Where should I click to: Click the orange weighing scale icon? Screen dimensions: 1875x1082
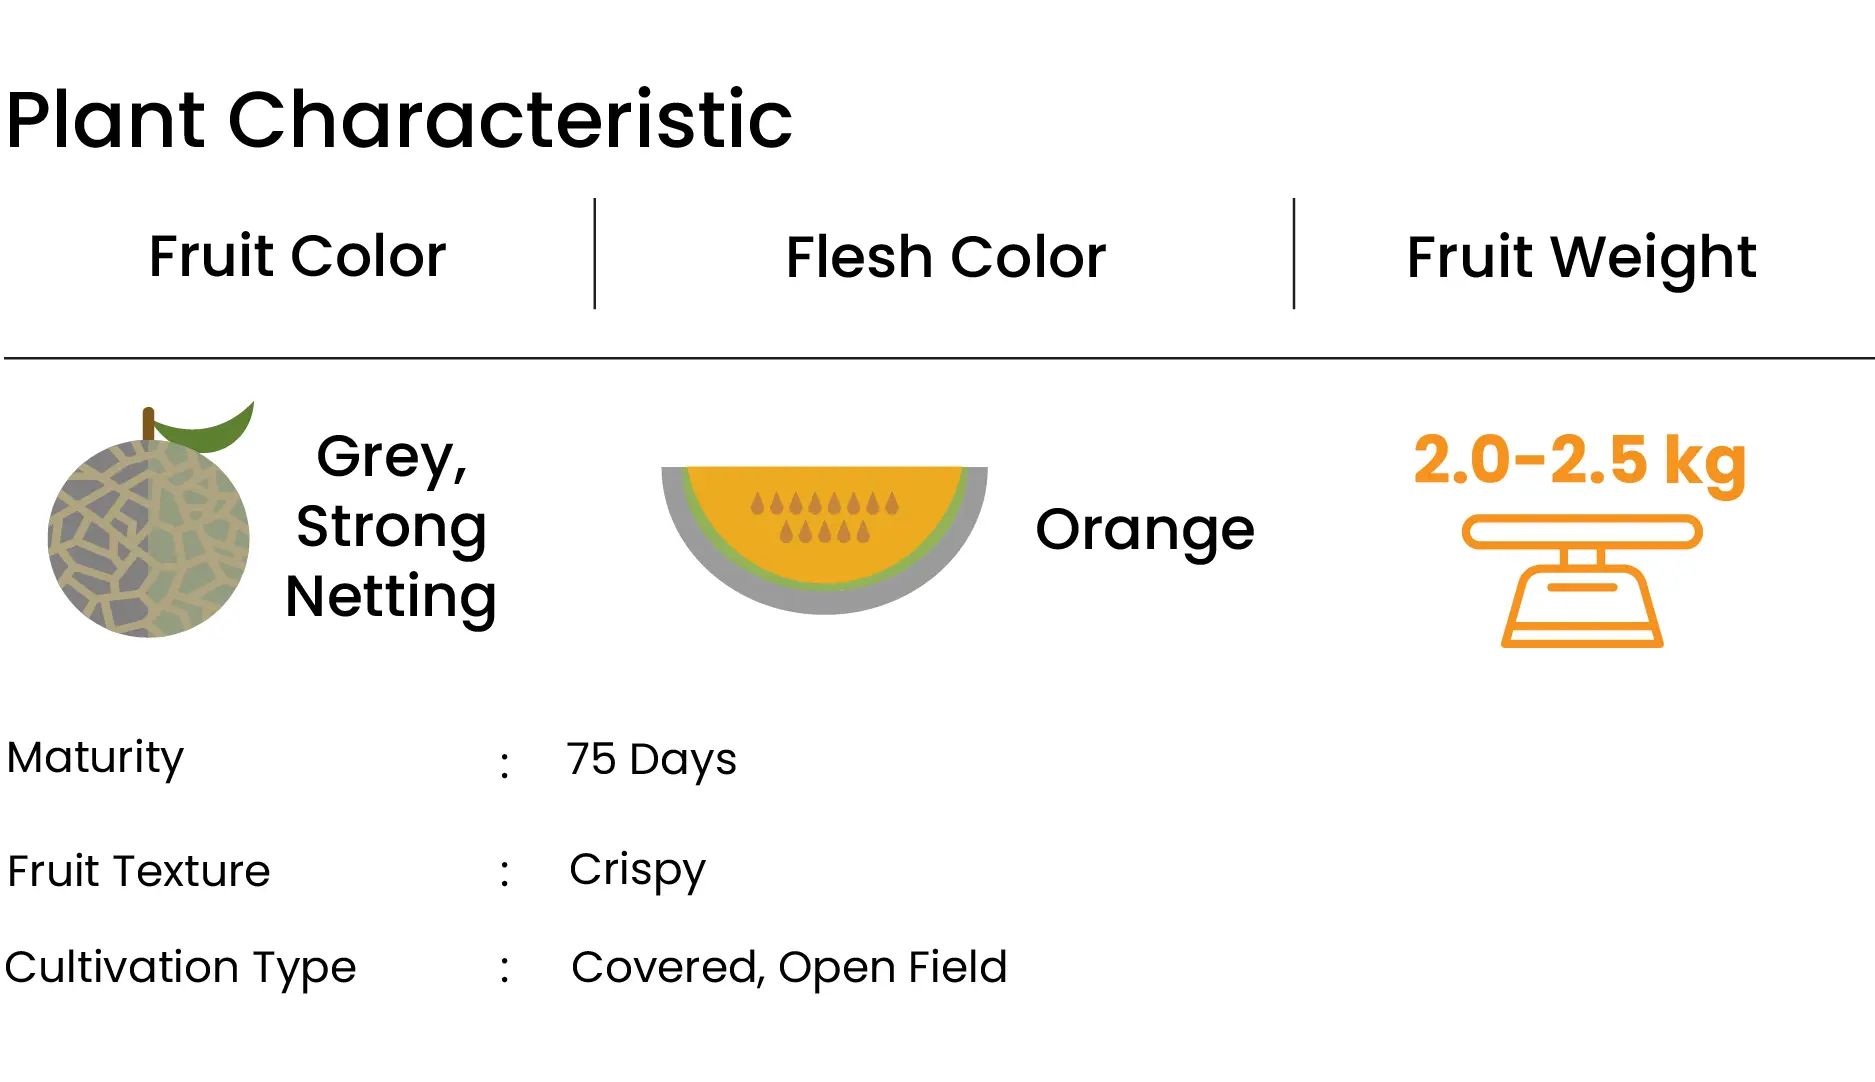[x=1582, y=581]
